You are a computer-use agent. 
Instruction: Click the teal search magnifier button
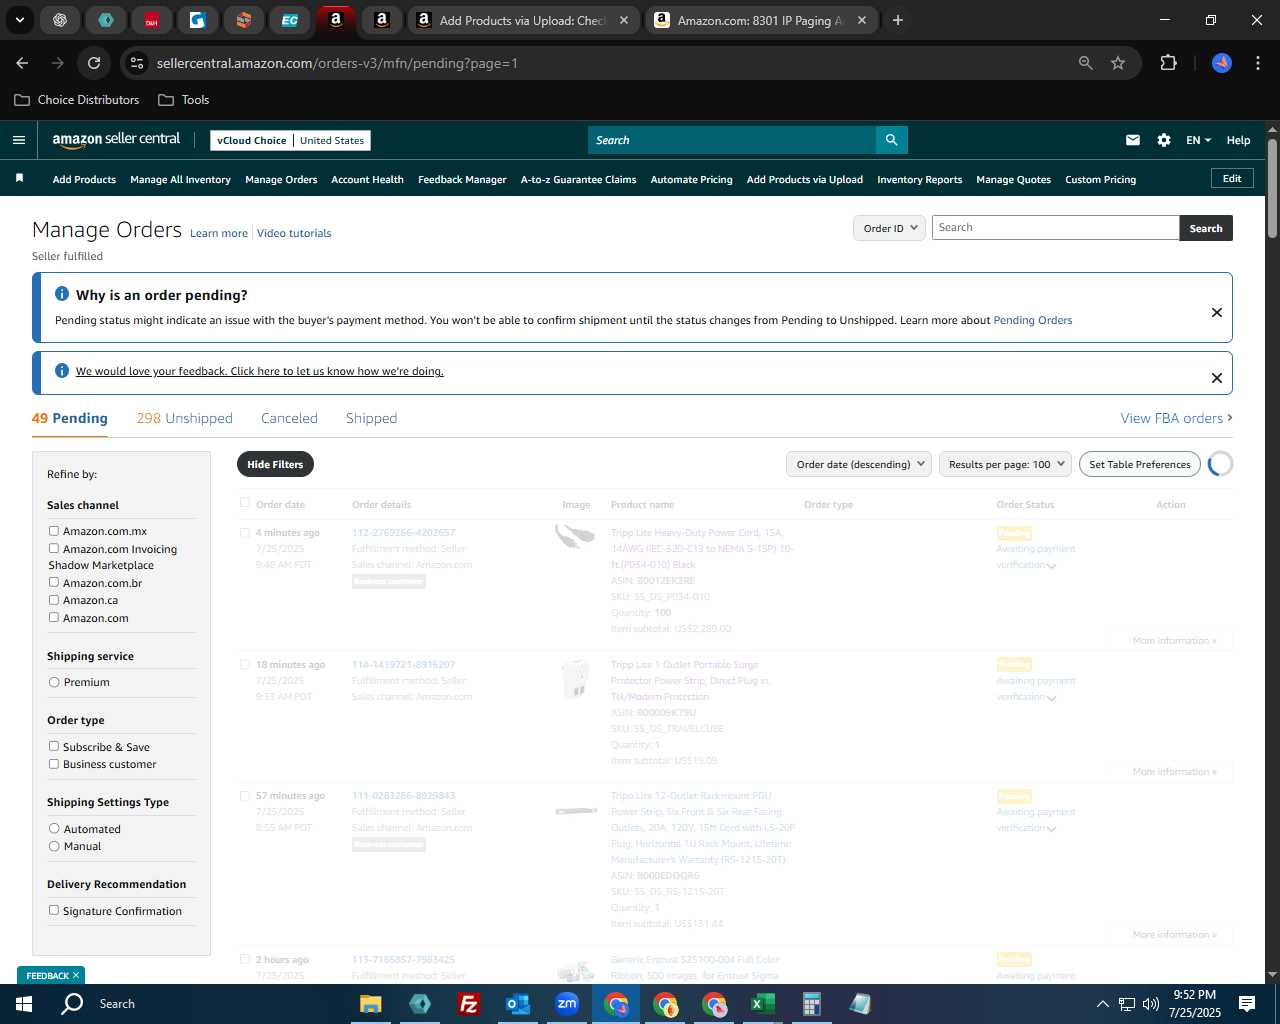(x=891, y=140)
